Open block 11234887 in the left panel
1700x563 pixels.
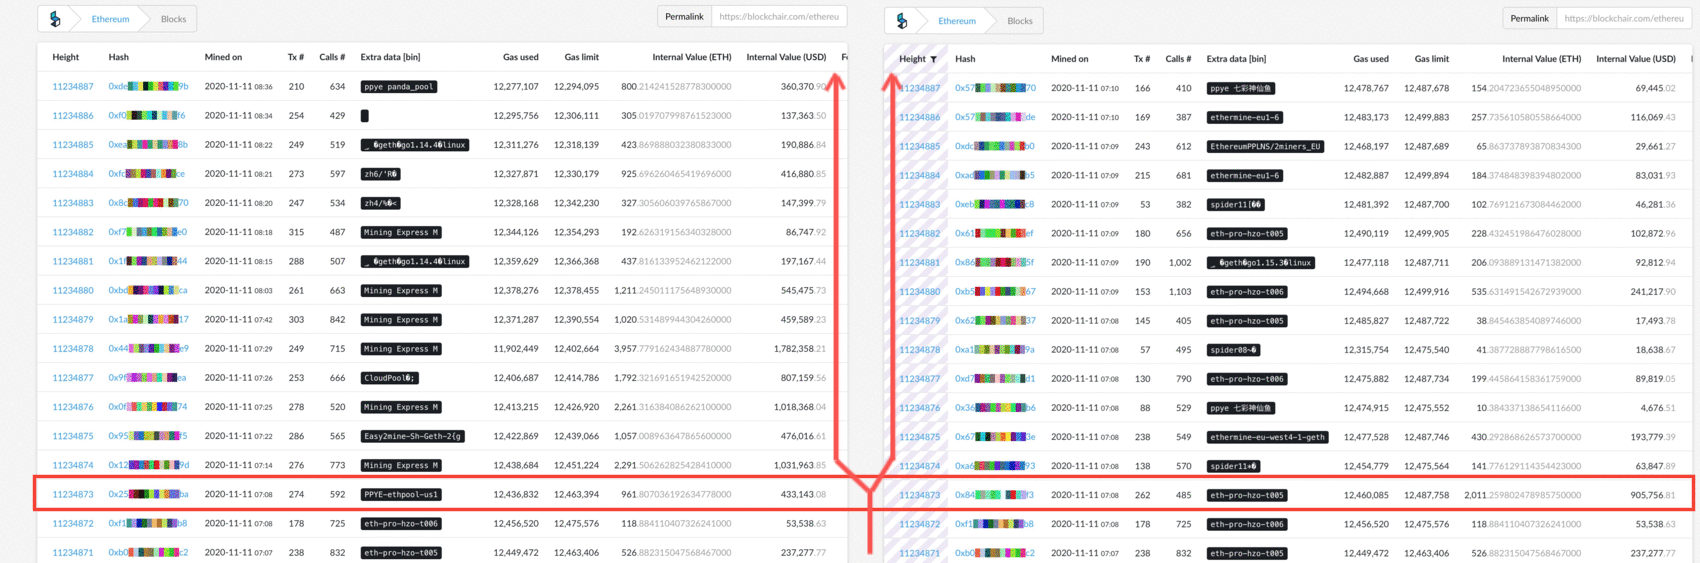[x=73, y=87]
